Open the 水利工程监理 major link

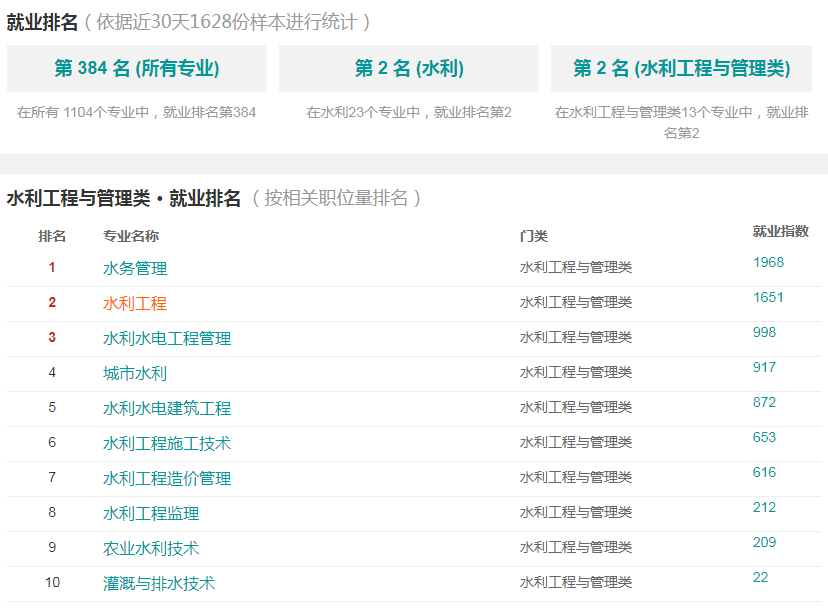point(151,513)
